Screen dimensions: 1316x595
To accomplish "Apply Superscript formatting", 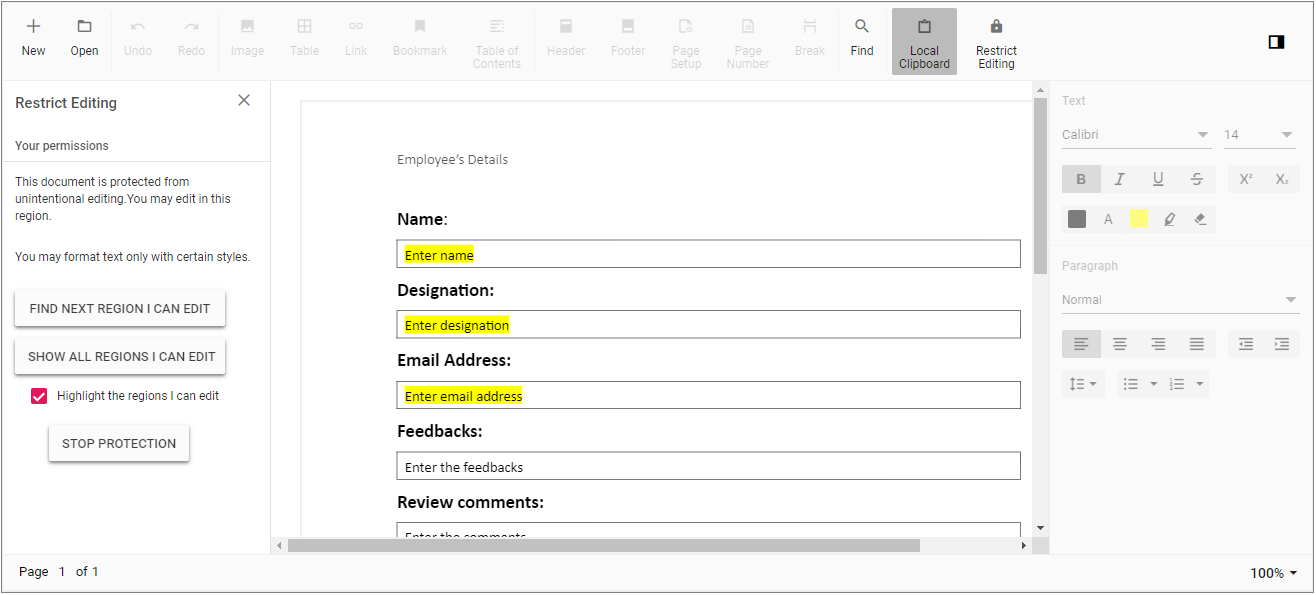I will [1246, 179].
